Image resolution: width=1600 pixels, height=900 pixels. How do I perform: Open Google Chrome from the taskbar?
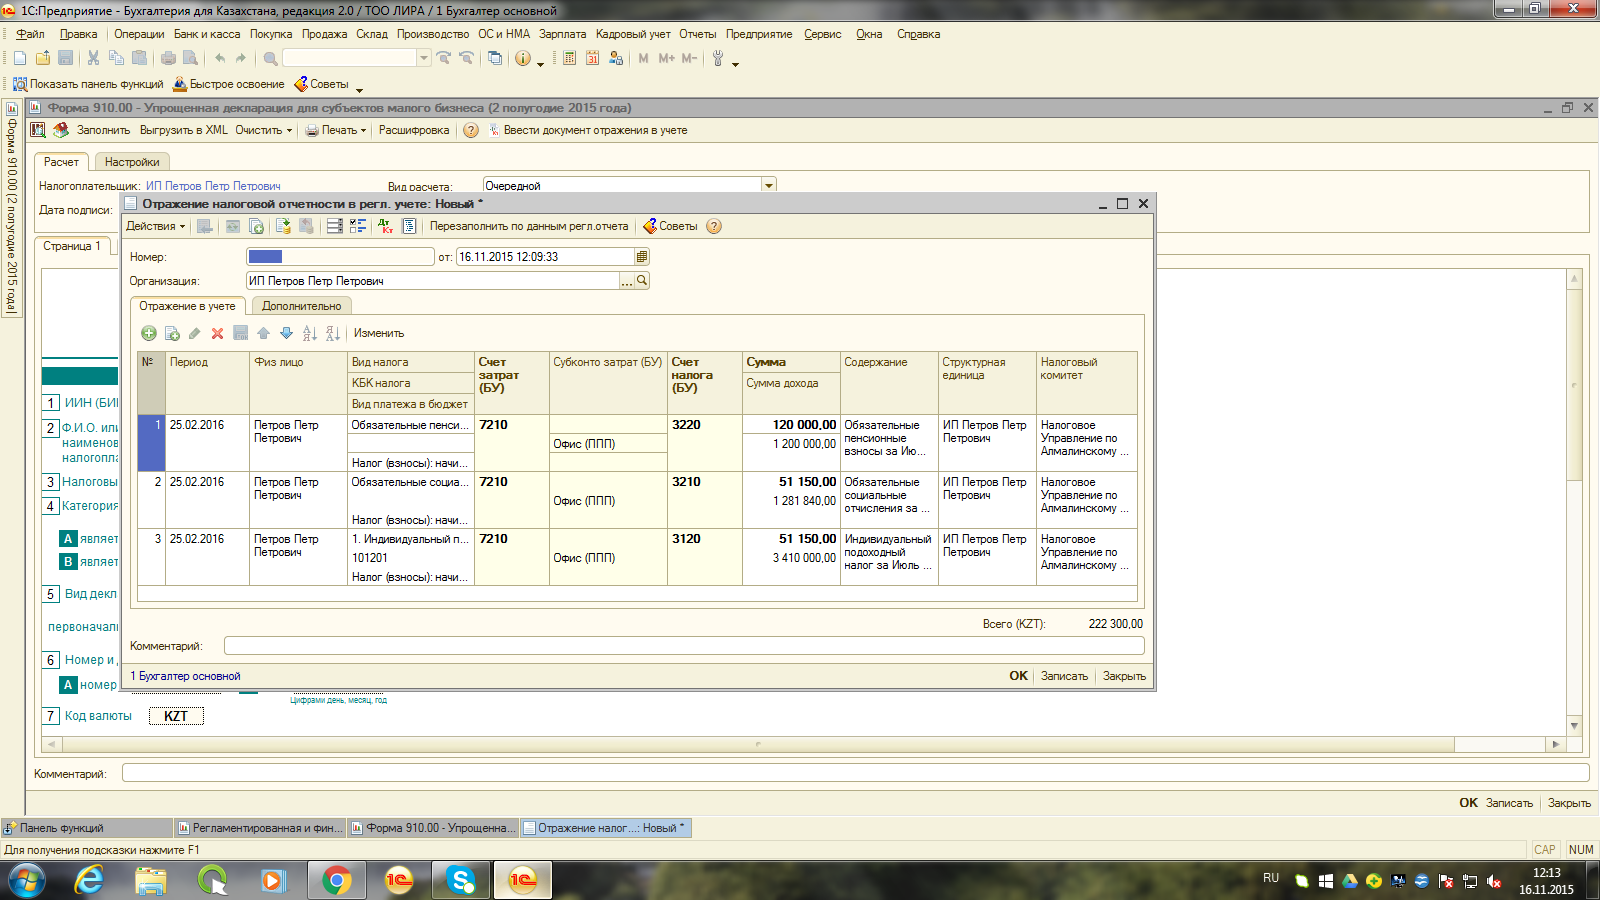click(337, 880)
